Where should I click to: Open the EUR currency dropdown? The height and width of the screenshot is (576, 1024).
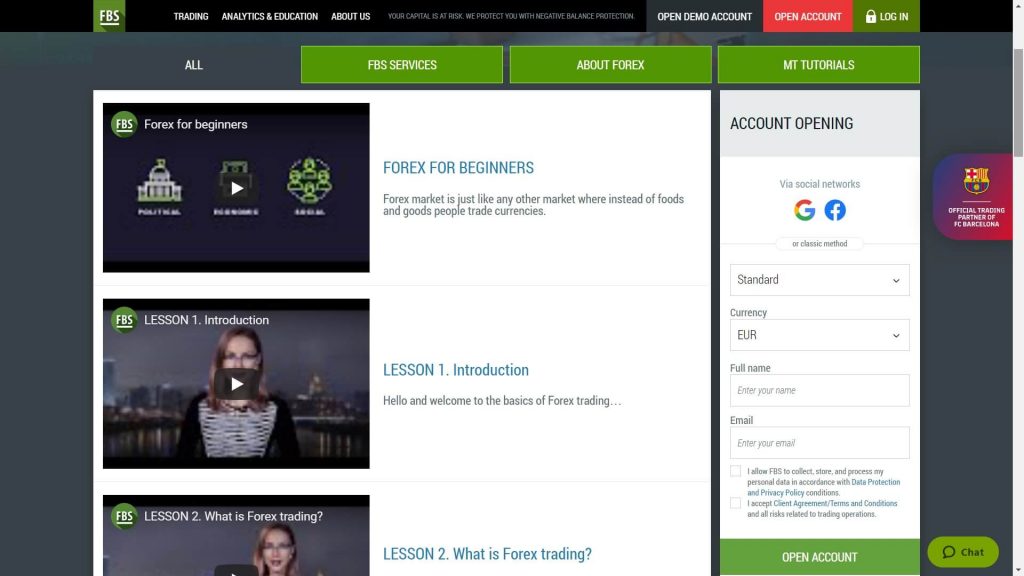click(x=819, y=335)
